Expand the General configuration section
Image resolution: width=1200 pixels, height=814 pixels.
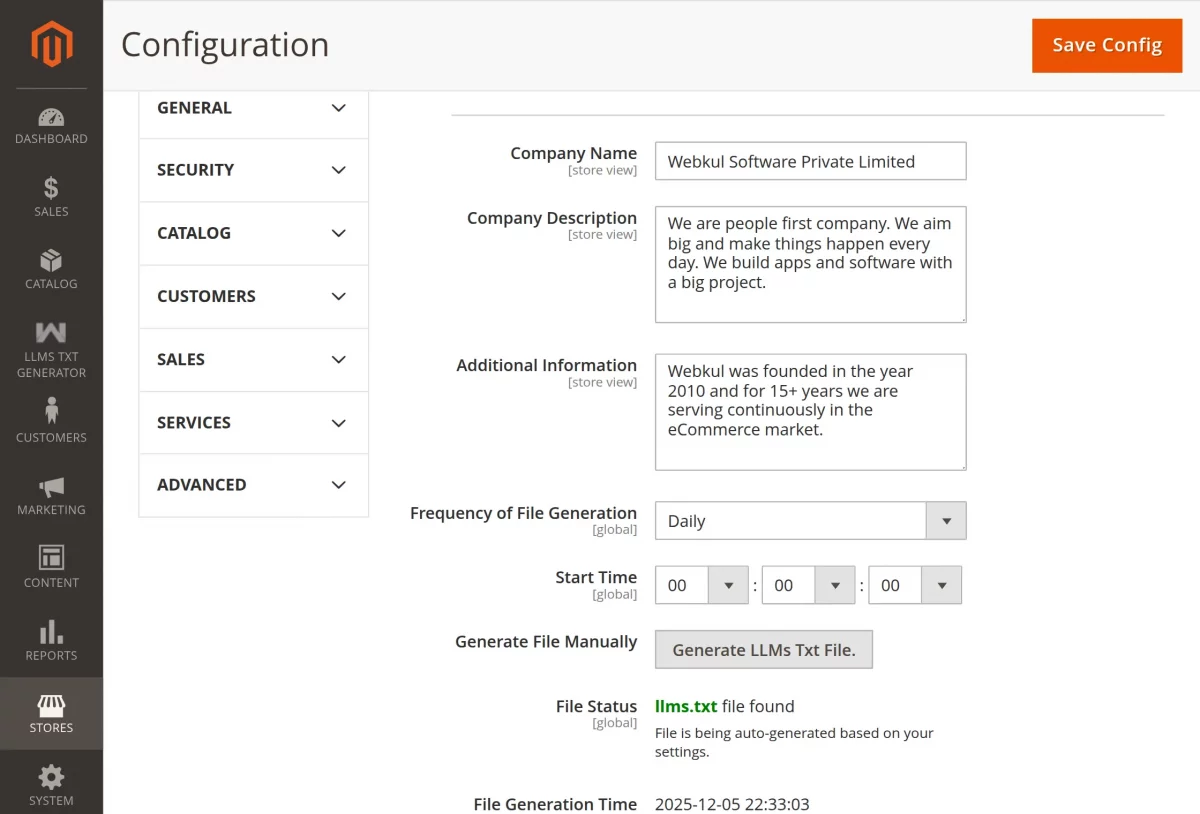253,108
